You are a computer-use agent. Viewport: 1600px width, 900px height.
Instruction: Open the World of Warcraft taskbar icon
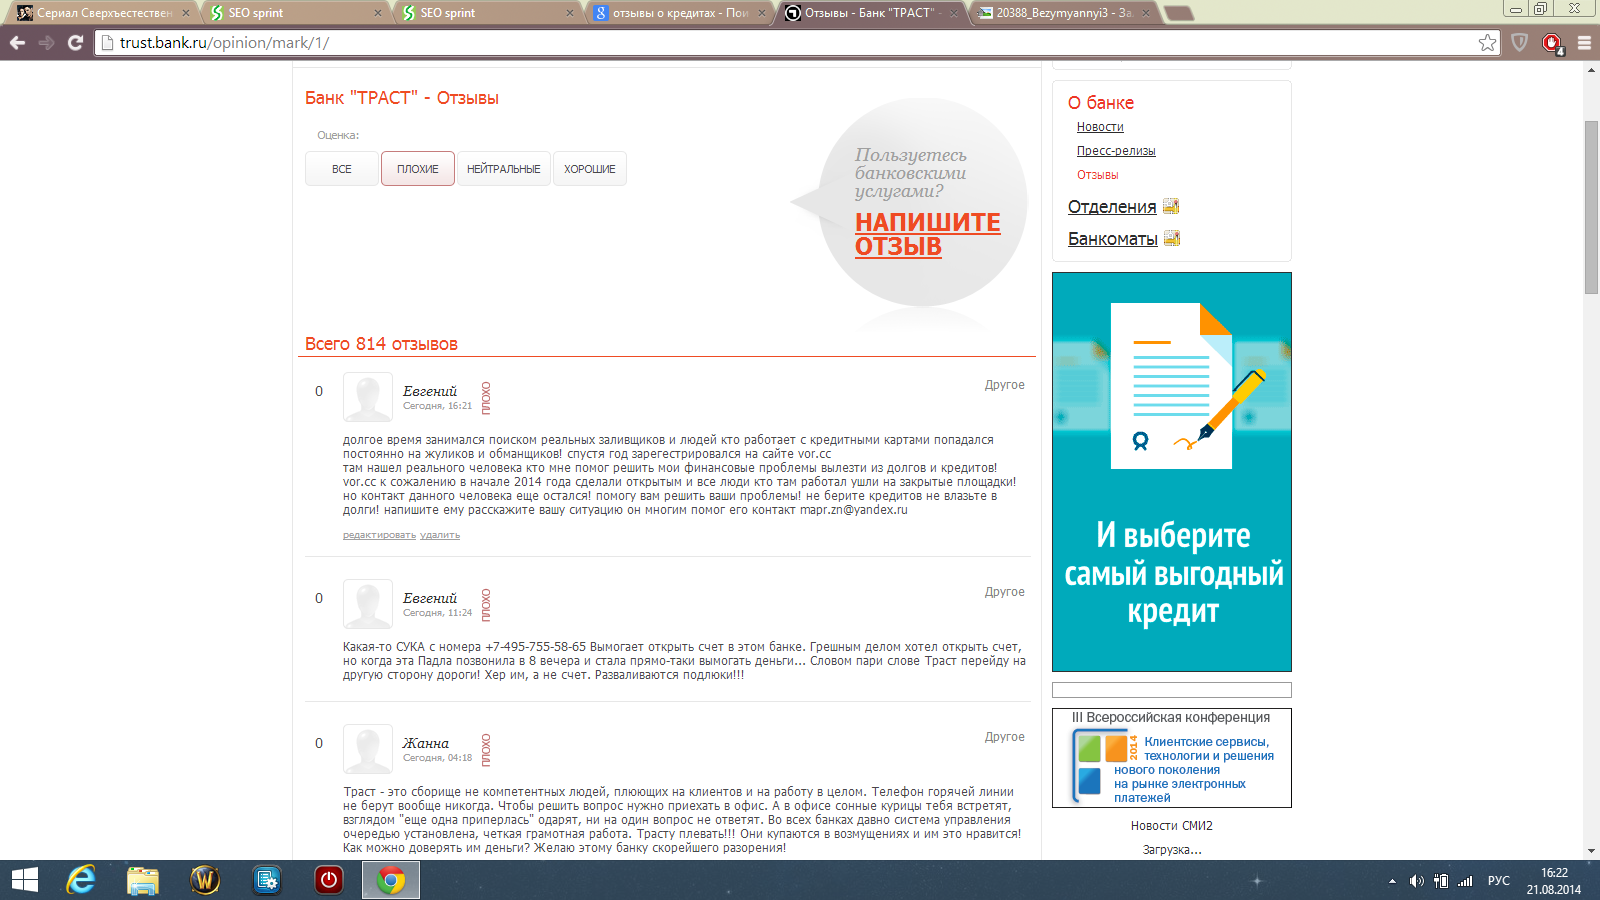pyautogui.click(x=205, y=880)
